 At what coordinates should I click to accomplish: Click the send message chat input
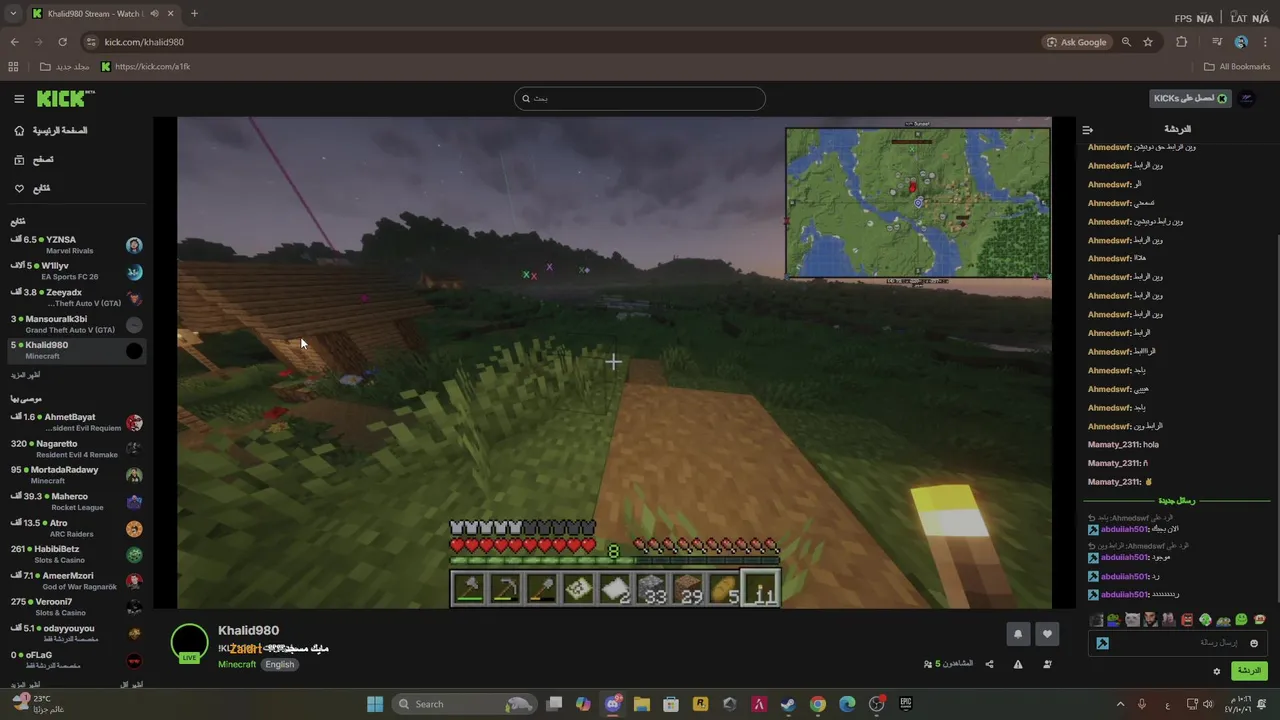click(1176, 643)
